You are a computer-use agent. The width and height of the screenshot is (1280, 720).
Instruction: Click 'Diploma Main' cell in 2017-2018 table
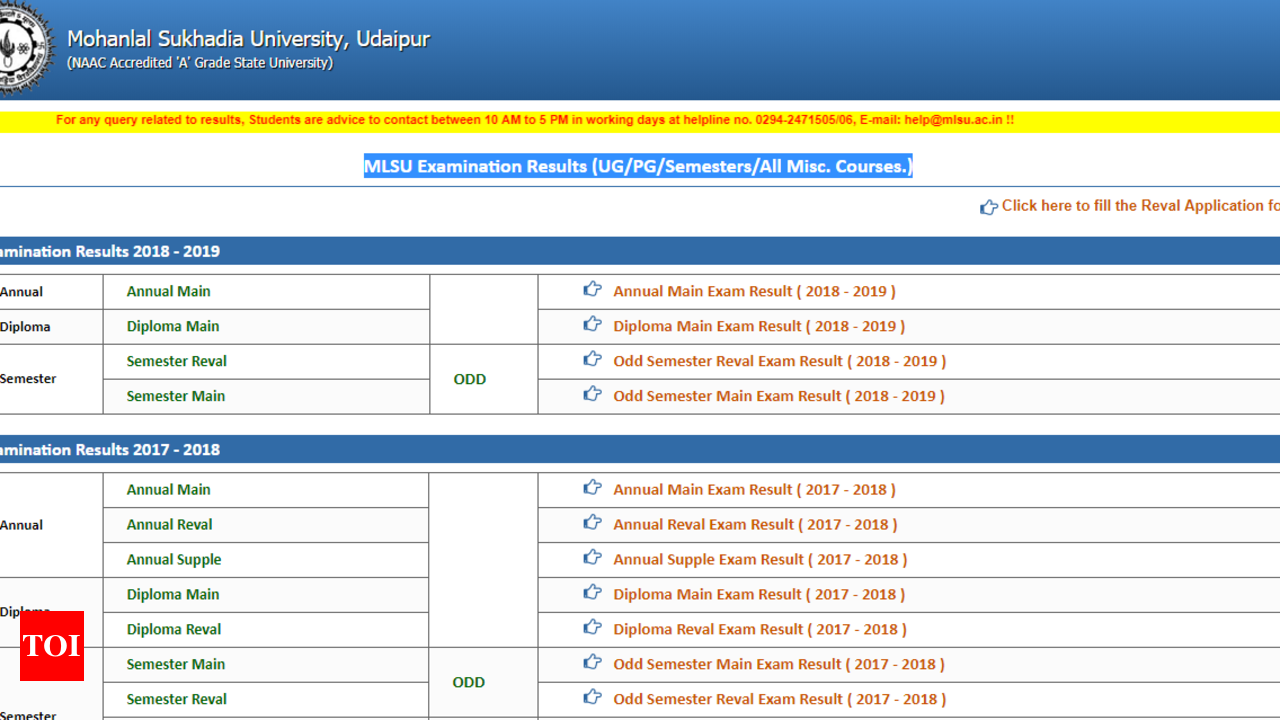pyautogui.click(x=266, y=595)
